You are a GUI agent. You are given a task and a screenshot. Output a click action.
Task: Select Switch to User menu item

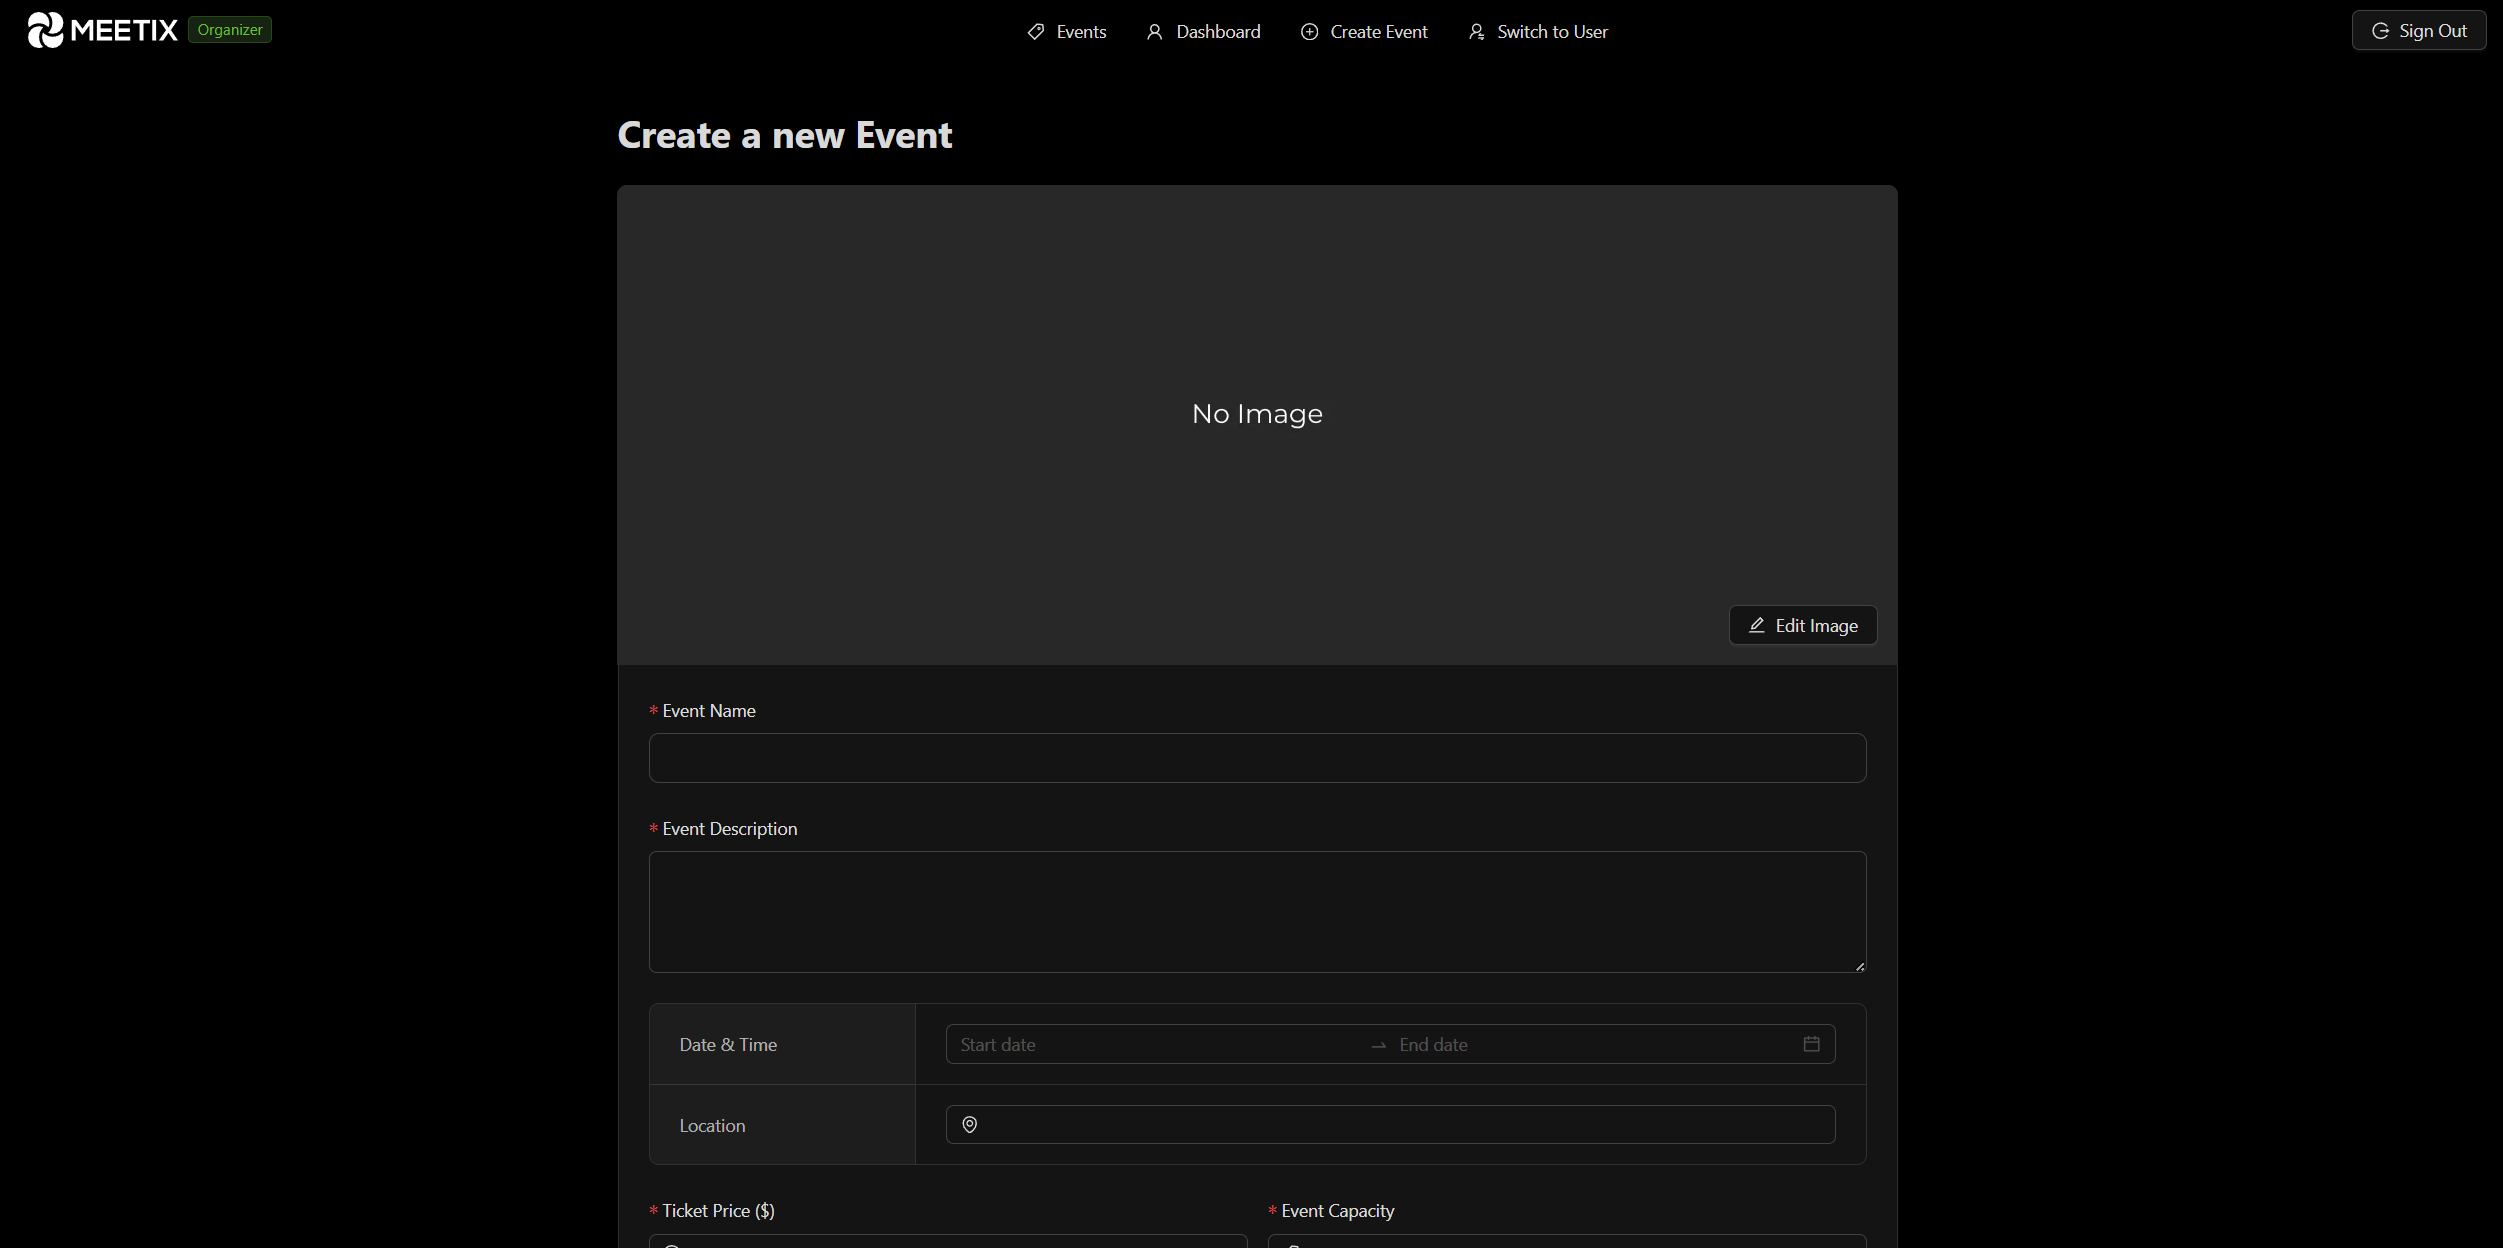click(x=1551, y=32)
